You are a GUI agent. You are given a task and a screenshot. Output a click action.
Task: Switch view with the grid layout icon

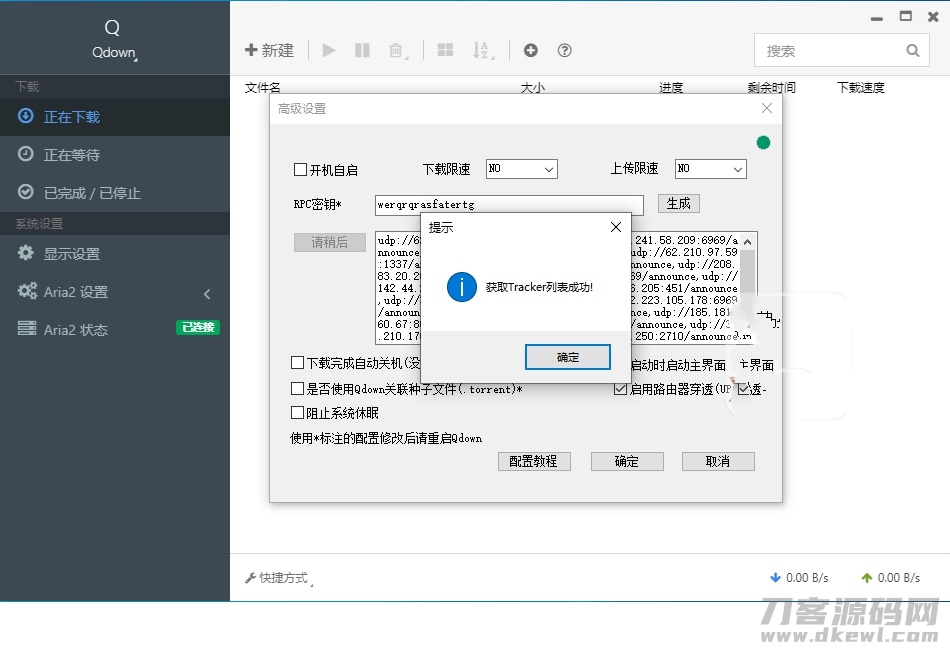(x=445, y=50)
